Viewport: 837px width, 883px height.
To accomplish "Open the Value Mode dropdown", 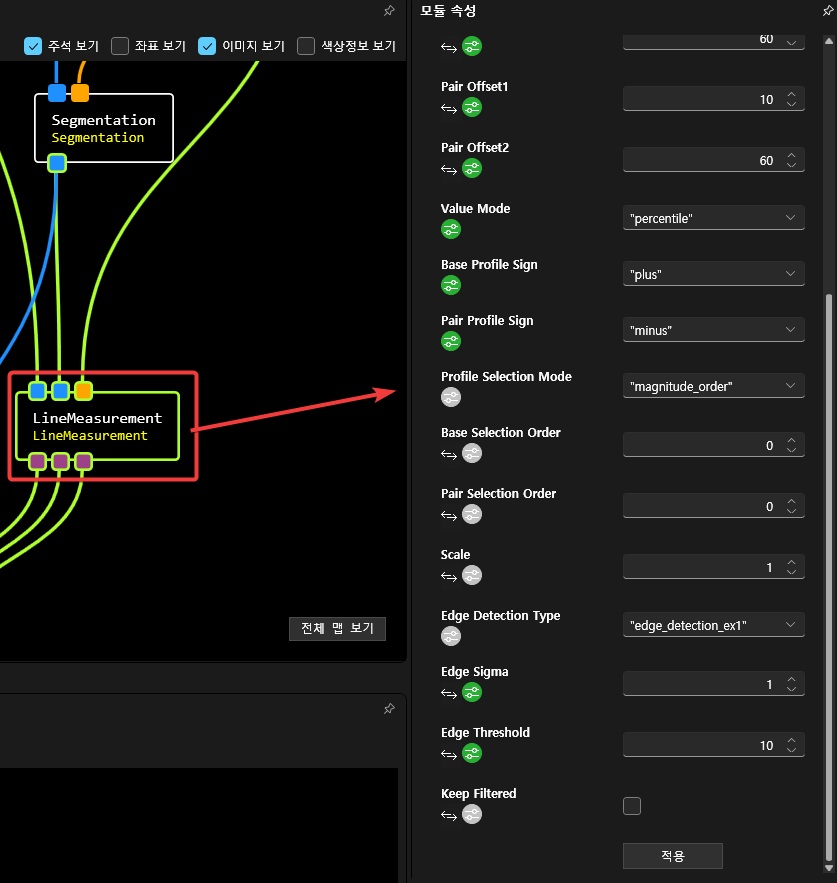I will click(x=713, y=218).
